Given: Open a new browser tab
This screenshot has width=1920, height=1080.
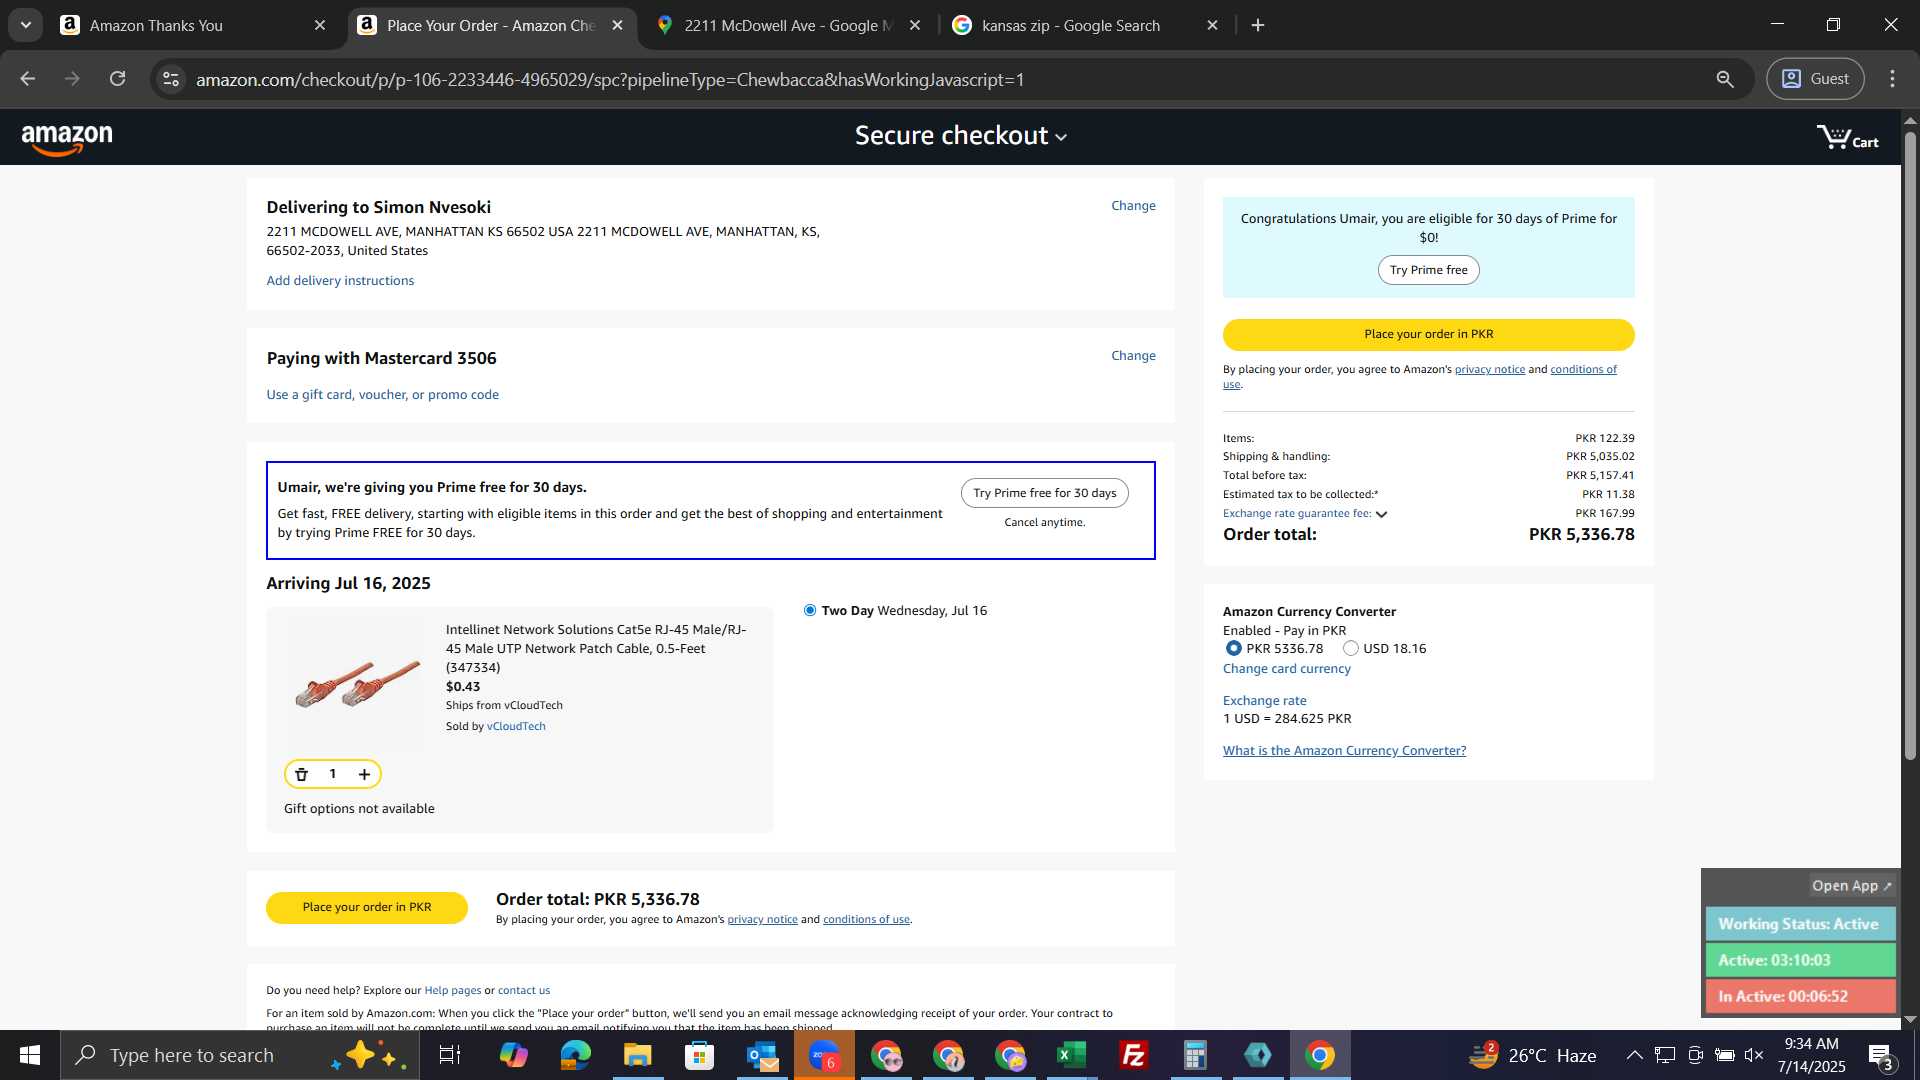Looking at the screenshot, I should 1258,25.
